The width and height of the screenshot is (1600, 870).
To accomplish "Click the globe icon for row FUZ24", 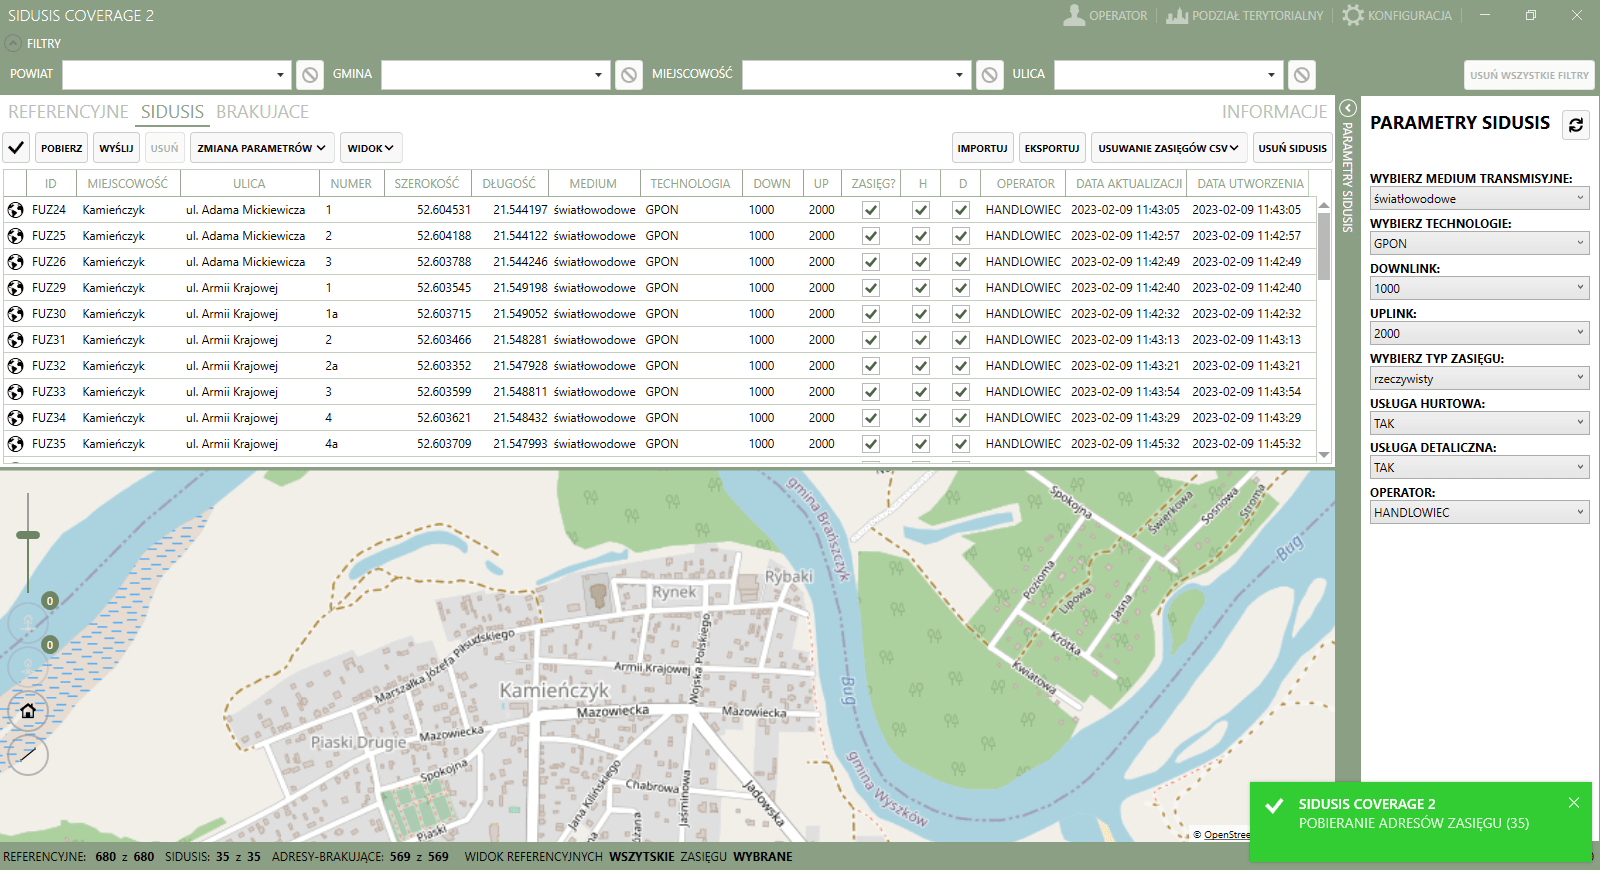I will [16, 210].
